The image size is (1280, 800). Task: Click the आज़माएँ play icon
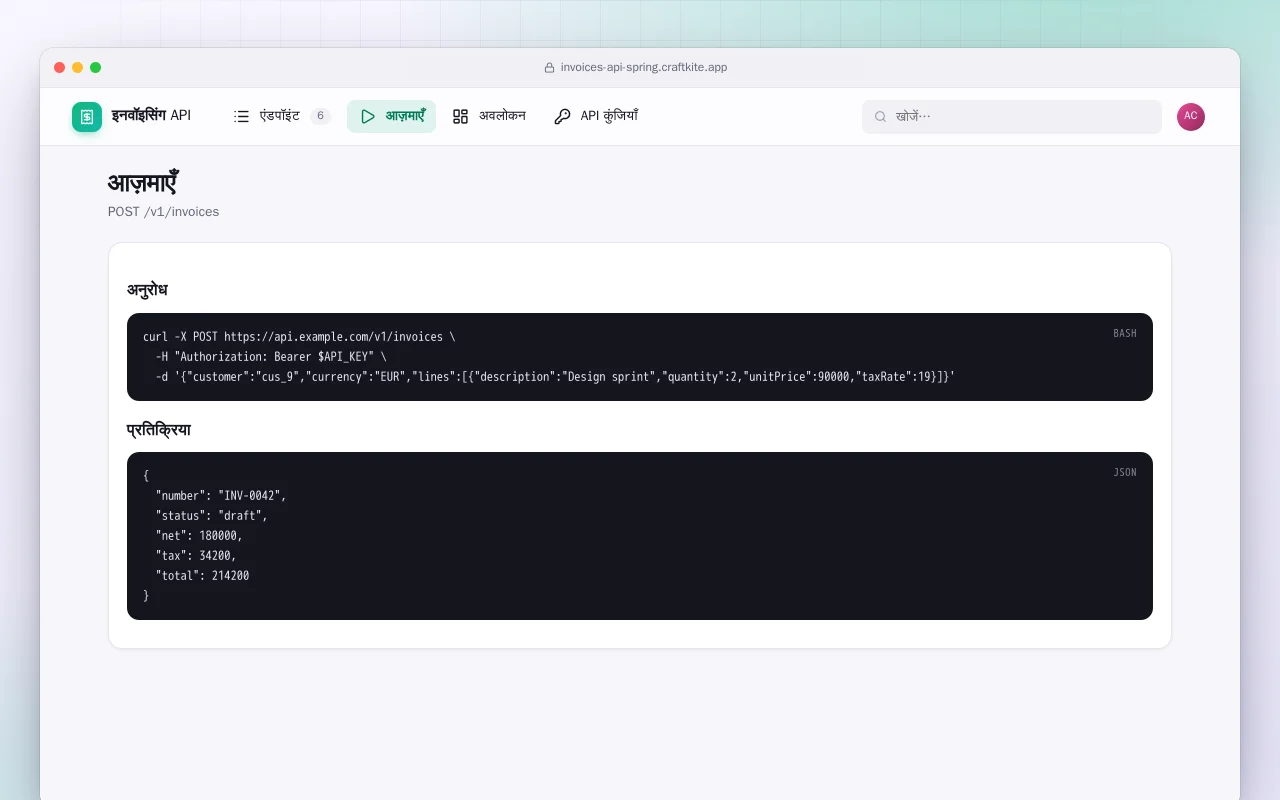[x=368, y=116]
